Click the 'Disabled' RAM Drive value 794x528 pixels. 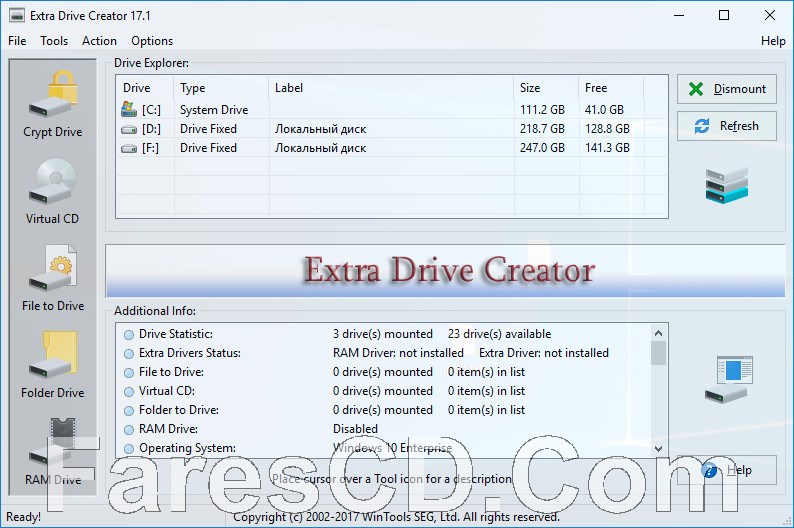[355, 429]
